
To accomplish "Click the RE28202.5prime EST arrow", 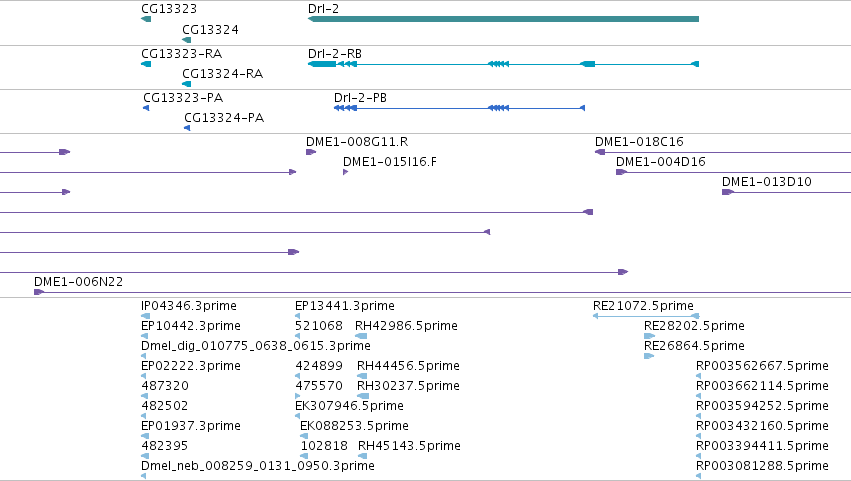I will (649, 336).
